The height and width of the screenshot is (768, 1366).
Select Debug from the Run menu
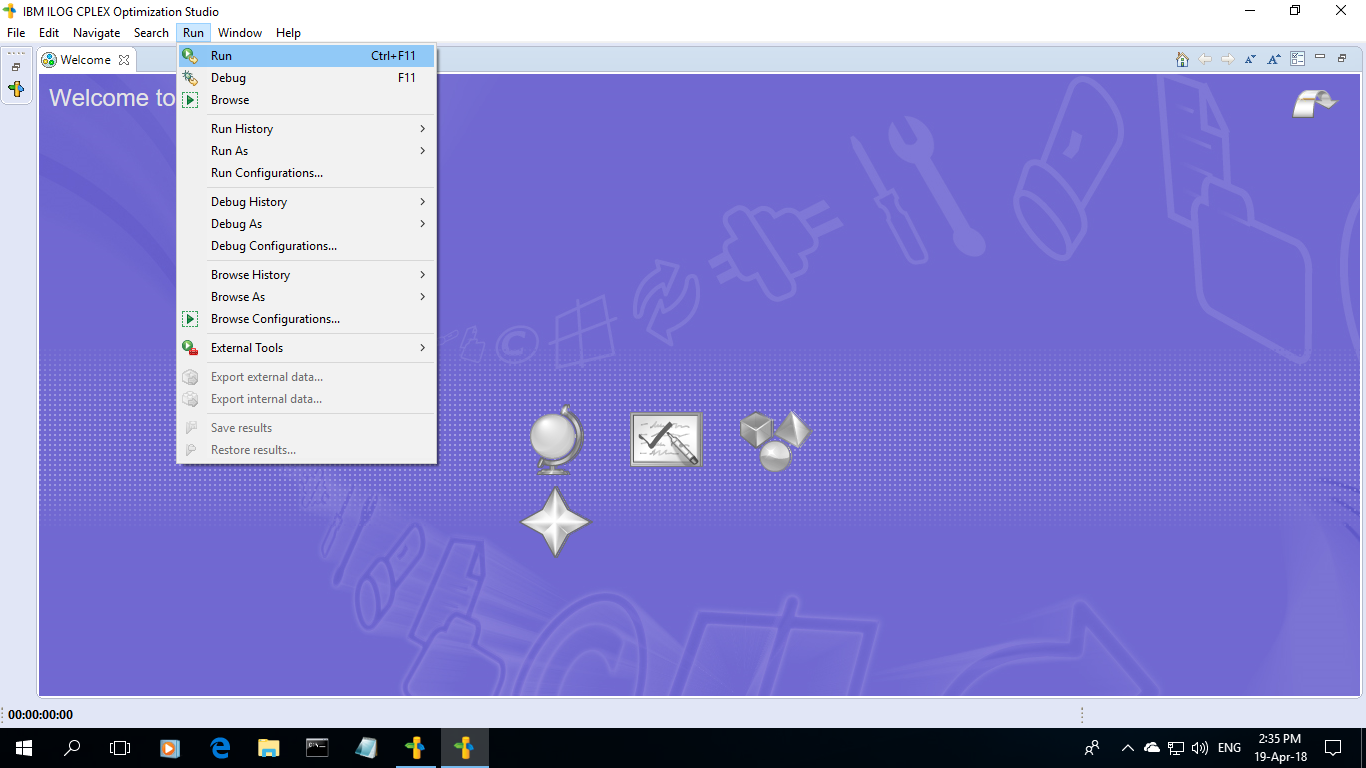click(228, 77)
